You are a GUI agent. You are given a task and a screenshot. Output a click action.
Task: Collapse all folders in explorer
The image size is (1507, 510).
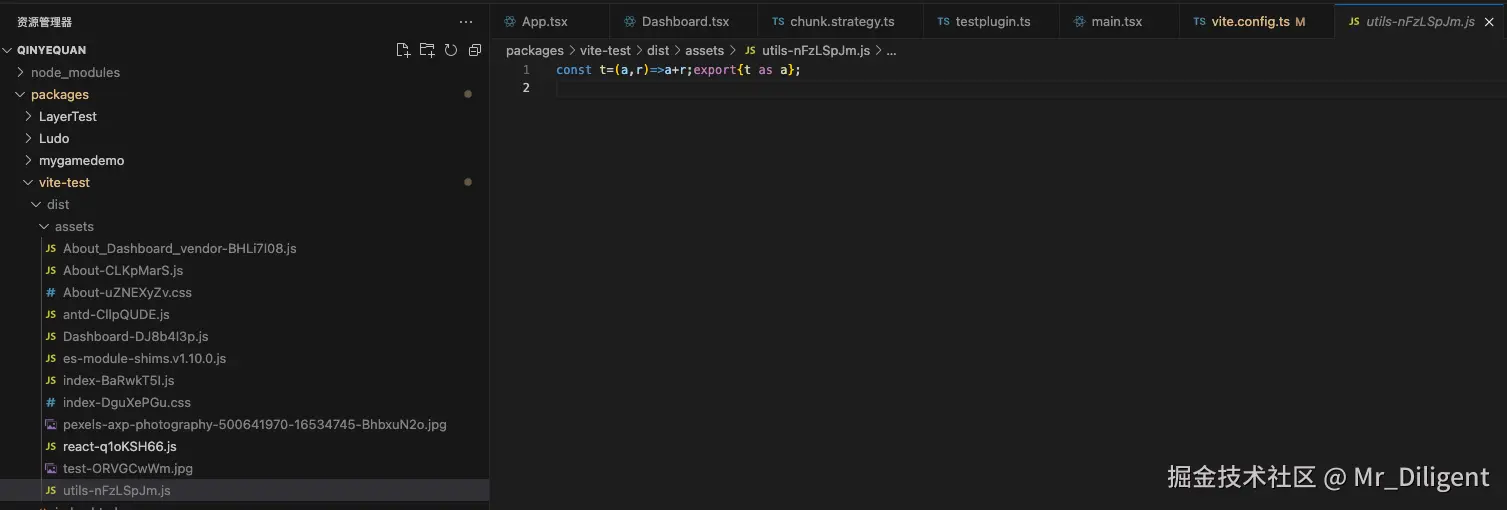(475, 50)
